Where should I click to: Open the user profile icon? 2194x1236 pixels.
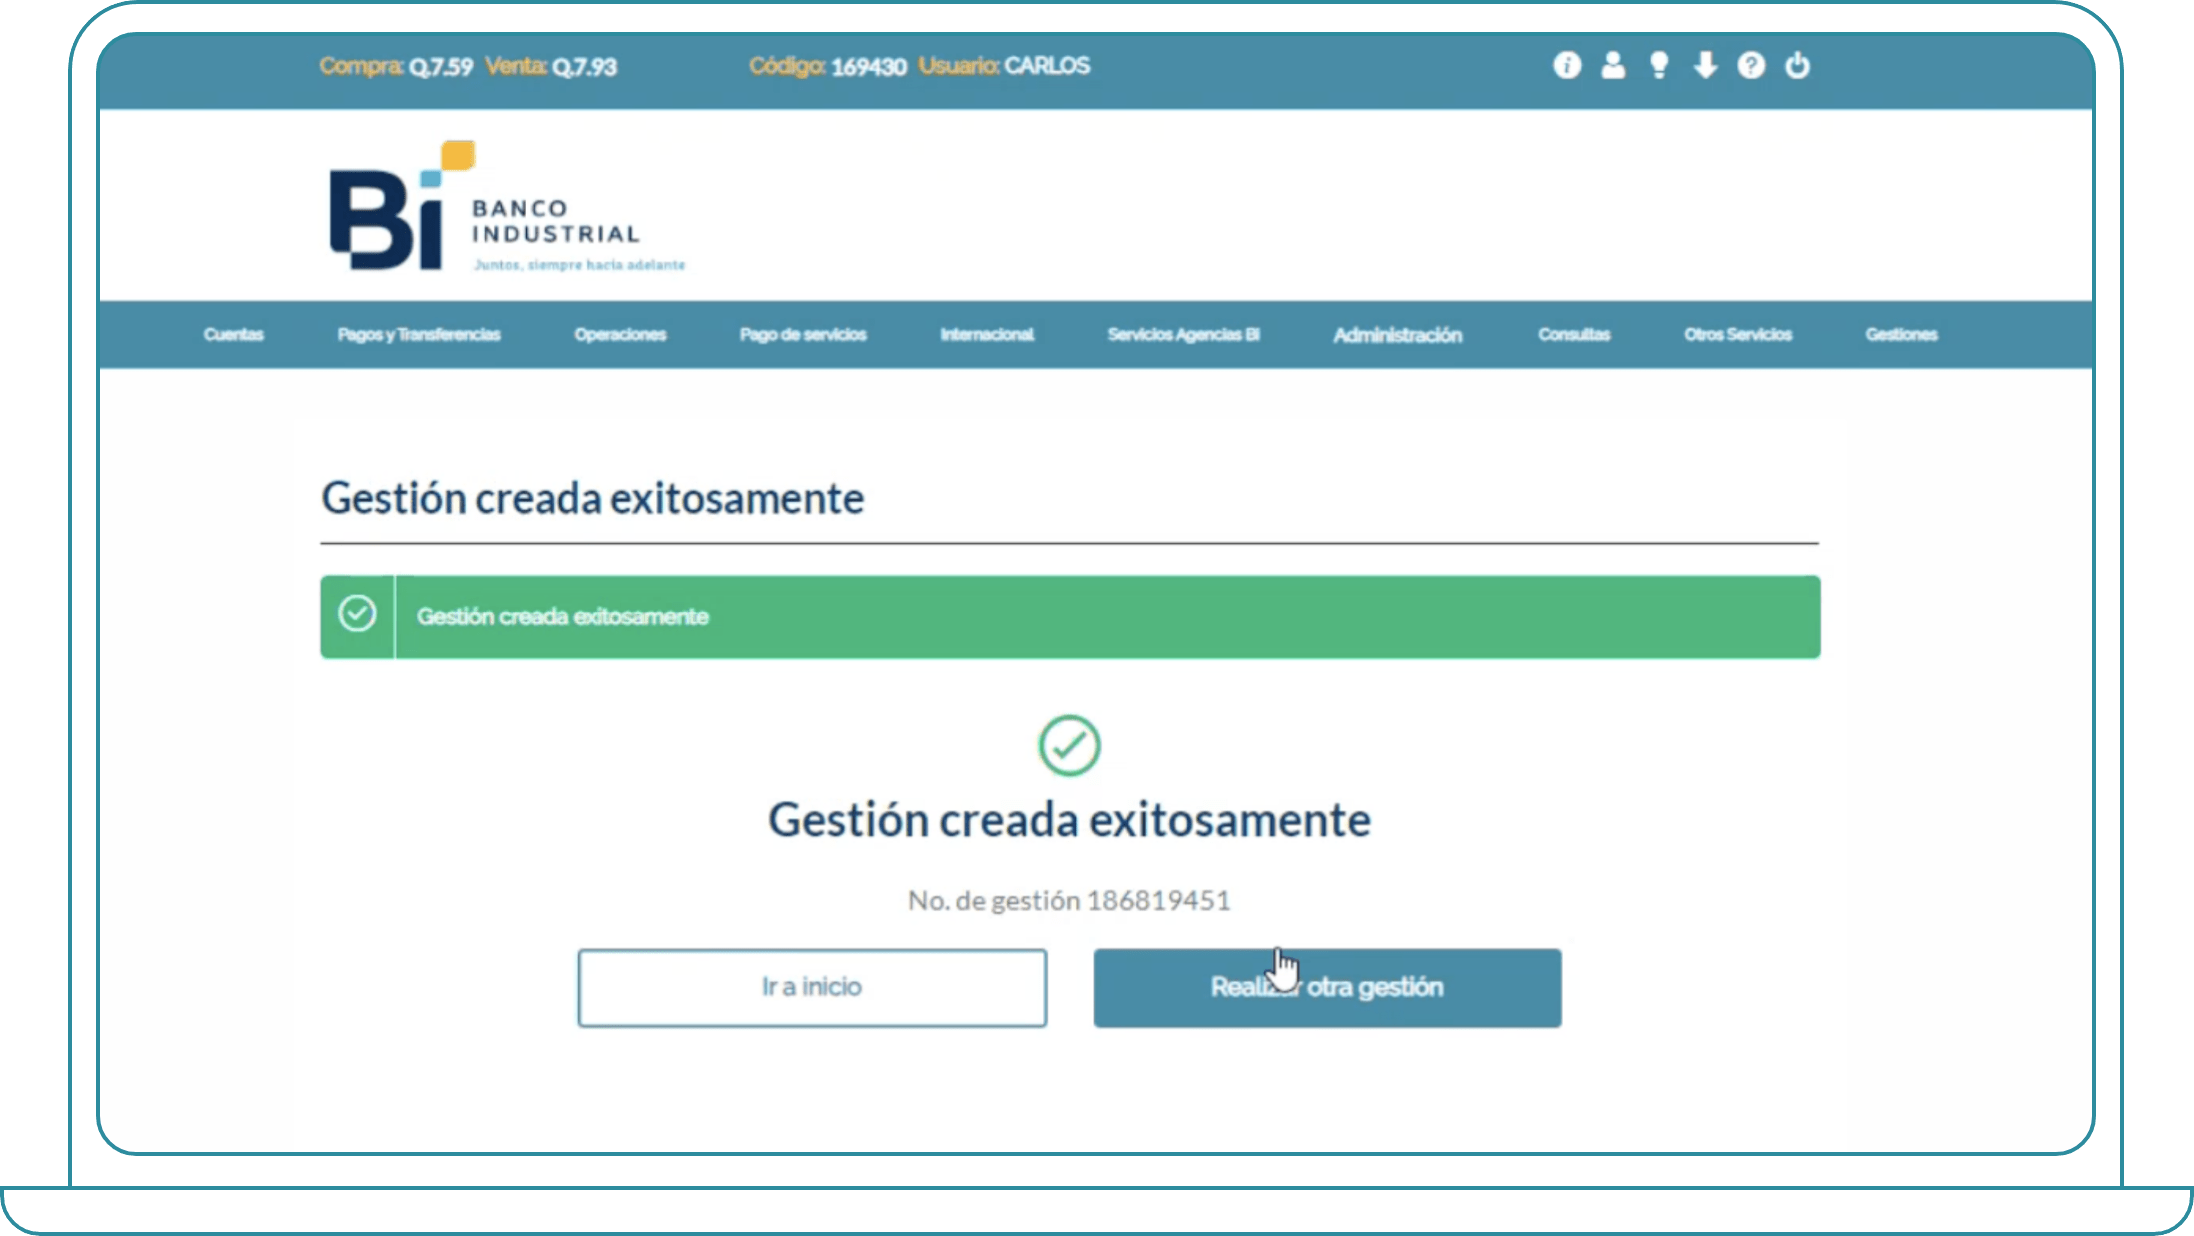[1613, 65]
